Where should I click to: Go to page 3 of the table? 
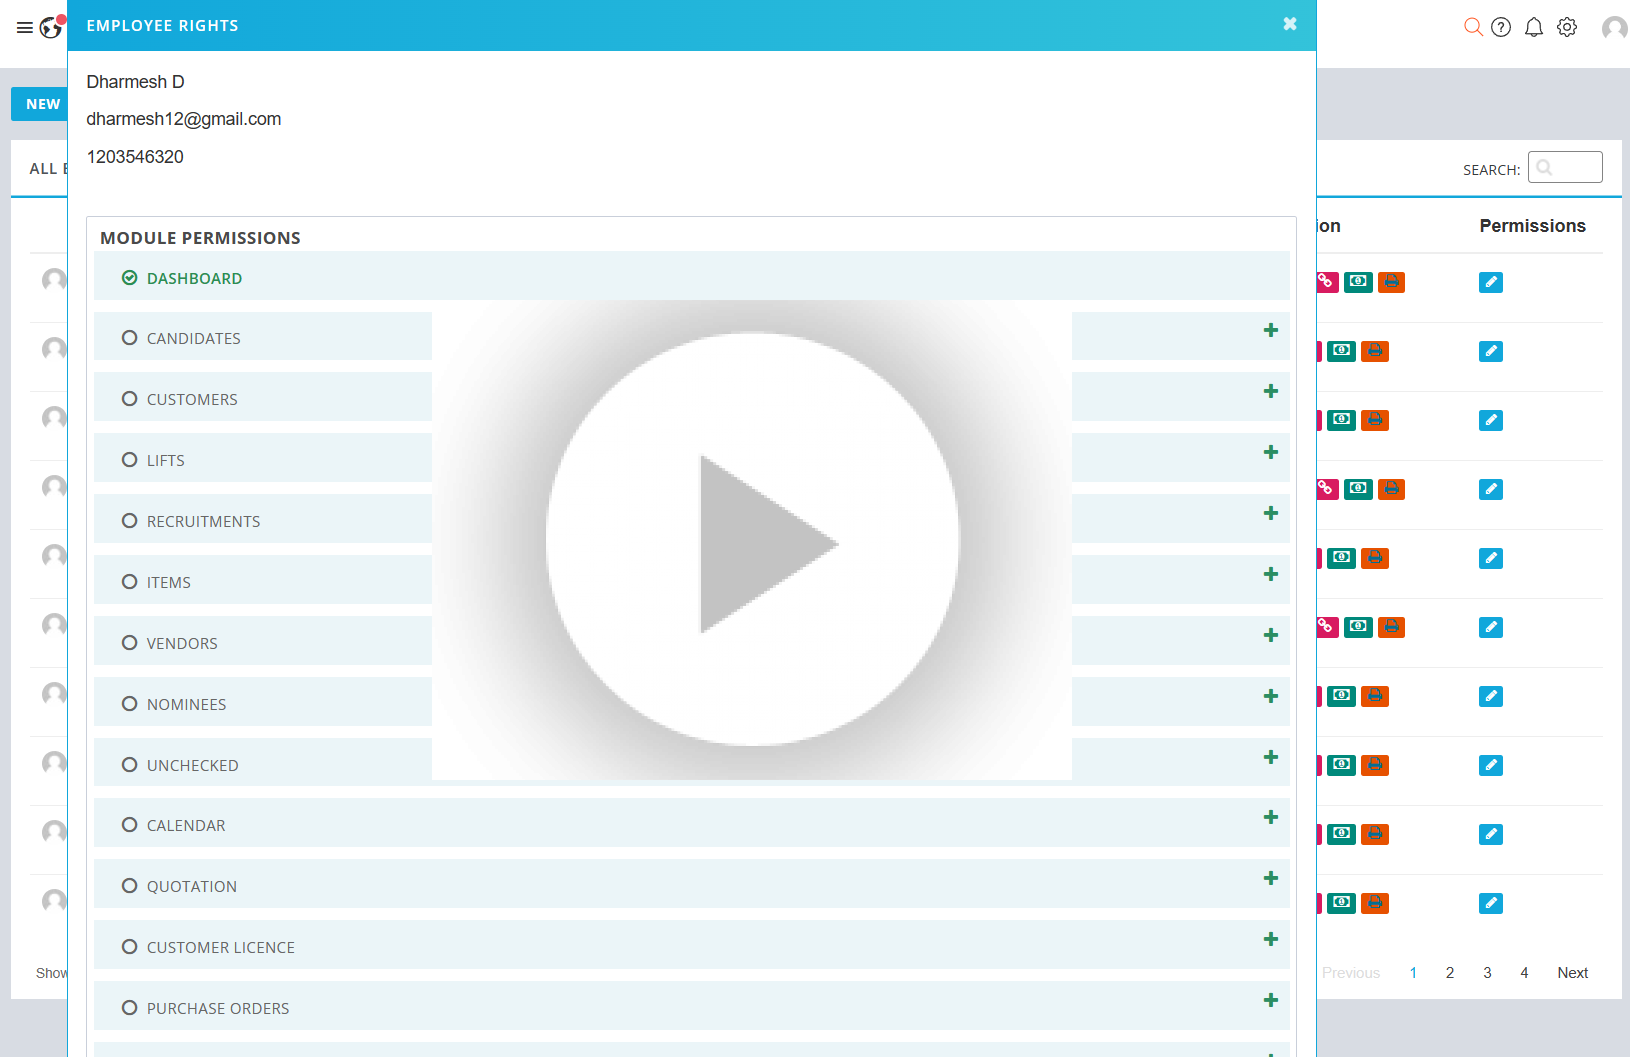[x=1487, y=973]
